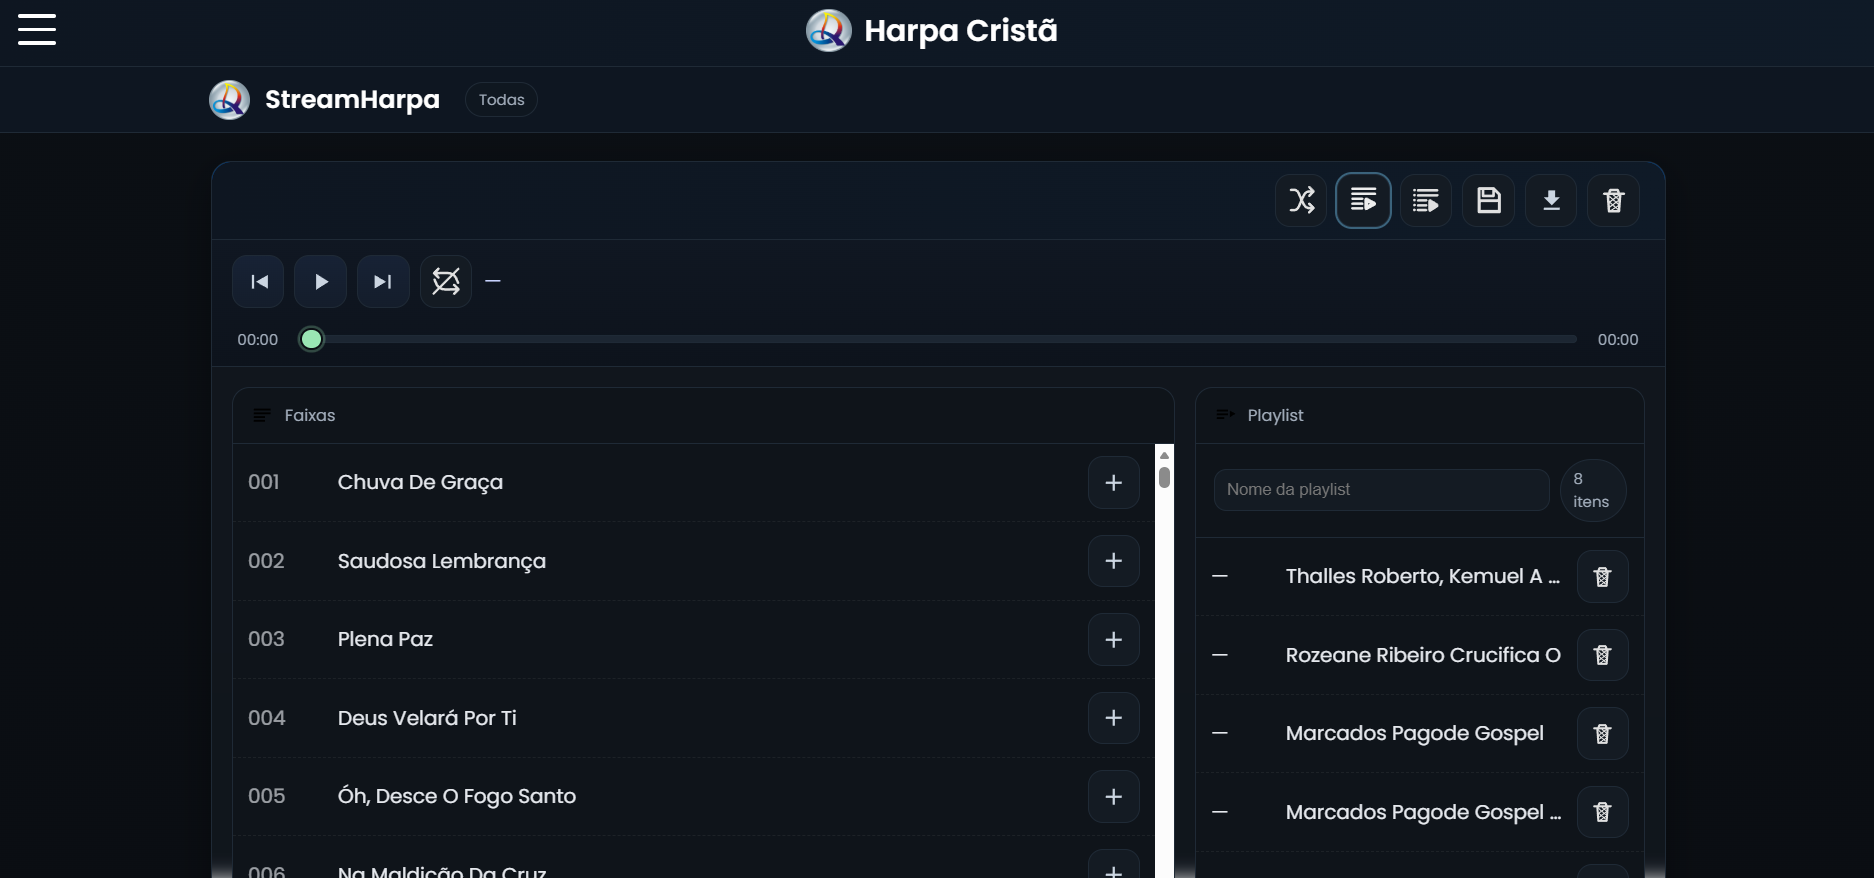Click the Faixas list scrollbar thumb
This screenshot has width=1874, height=878.
(x=1164, y=477)
